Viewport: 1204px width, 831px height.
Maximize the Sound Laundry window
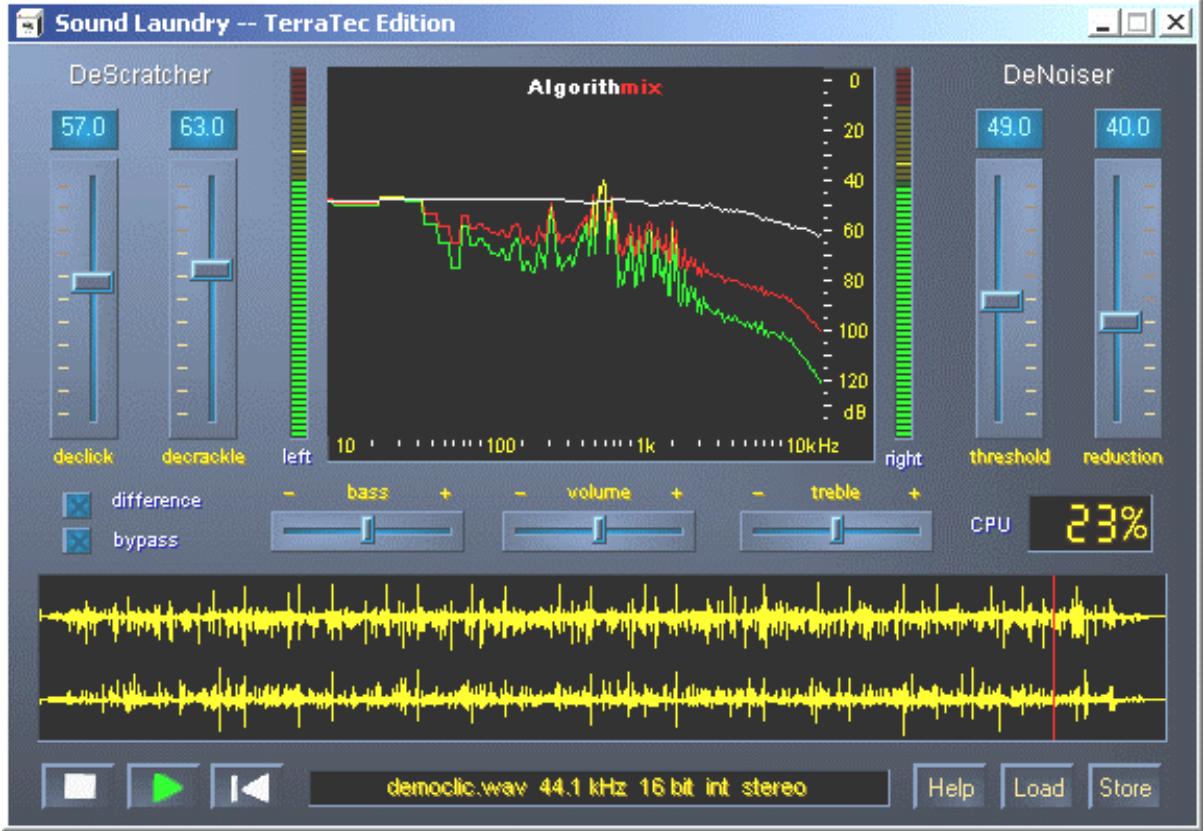click(x=1138, y=22)
